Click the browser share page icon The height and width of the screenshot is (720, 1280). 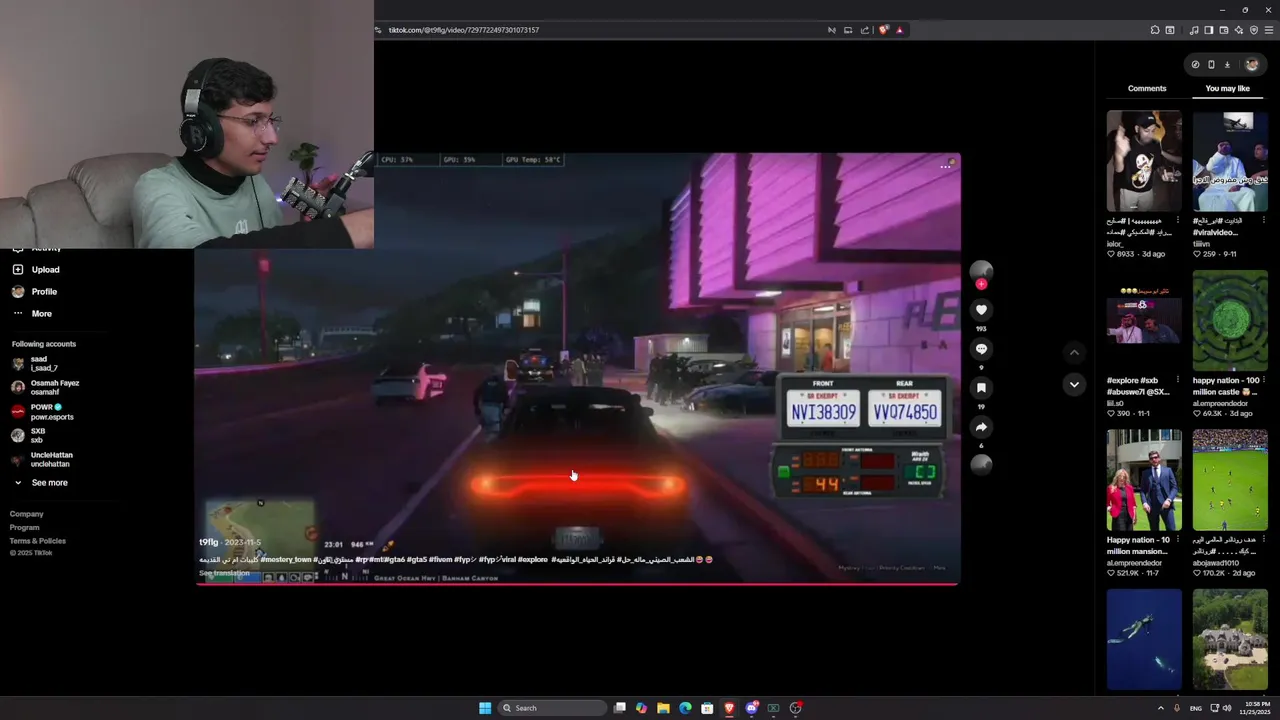pos(865,30)
